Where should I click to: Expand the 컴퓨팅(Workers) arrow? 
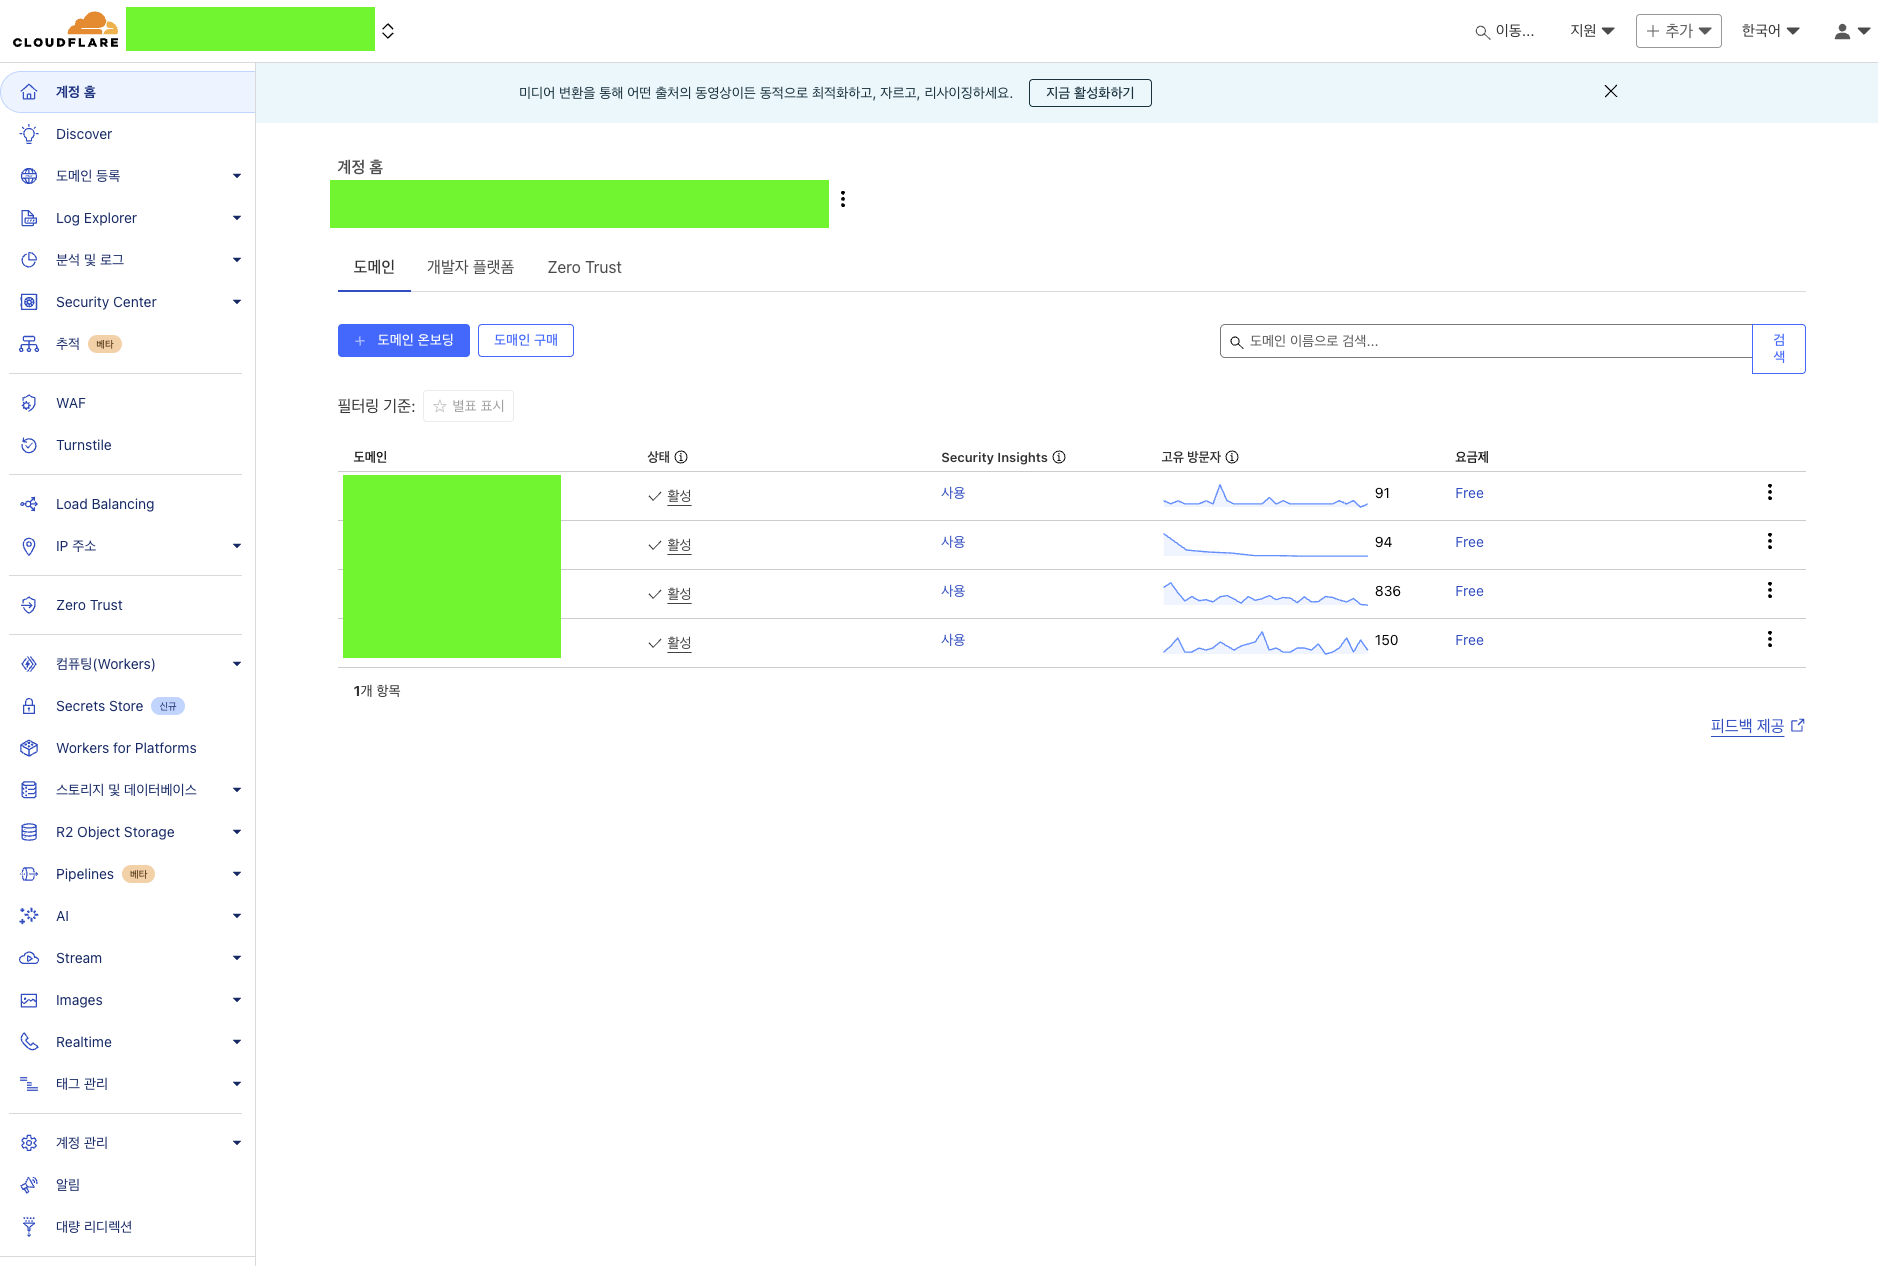[237, 664]
